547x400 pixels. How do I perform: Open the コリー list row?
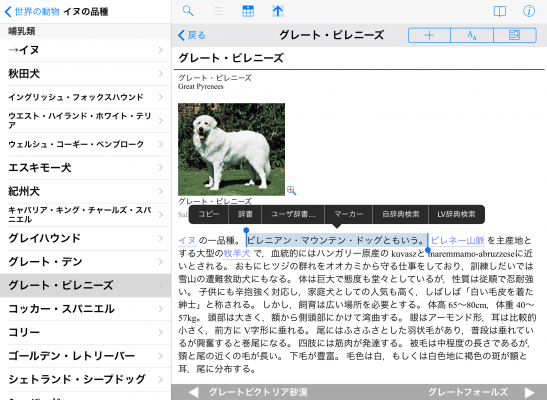coord(85,332)
